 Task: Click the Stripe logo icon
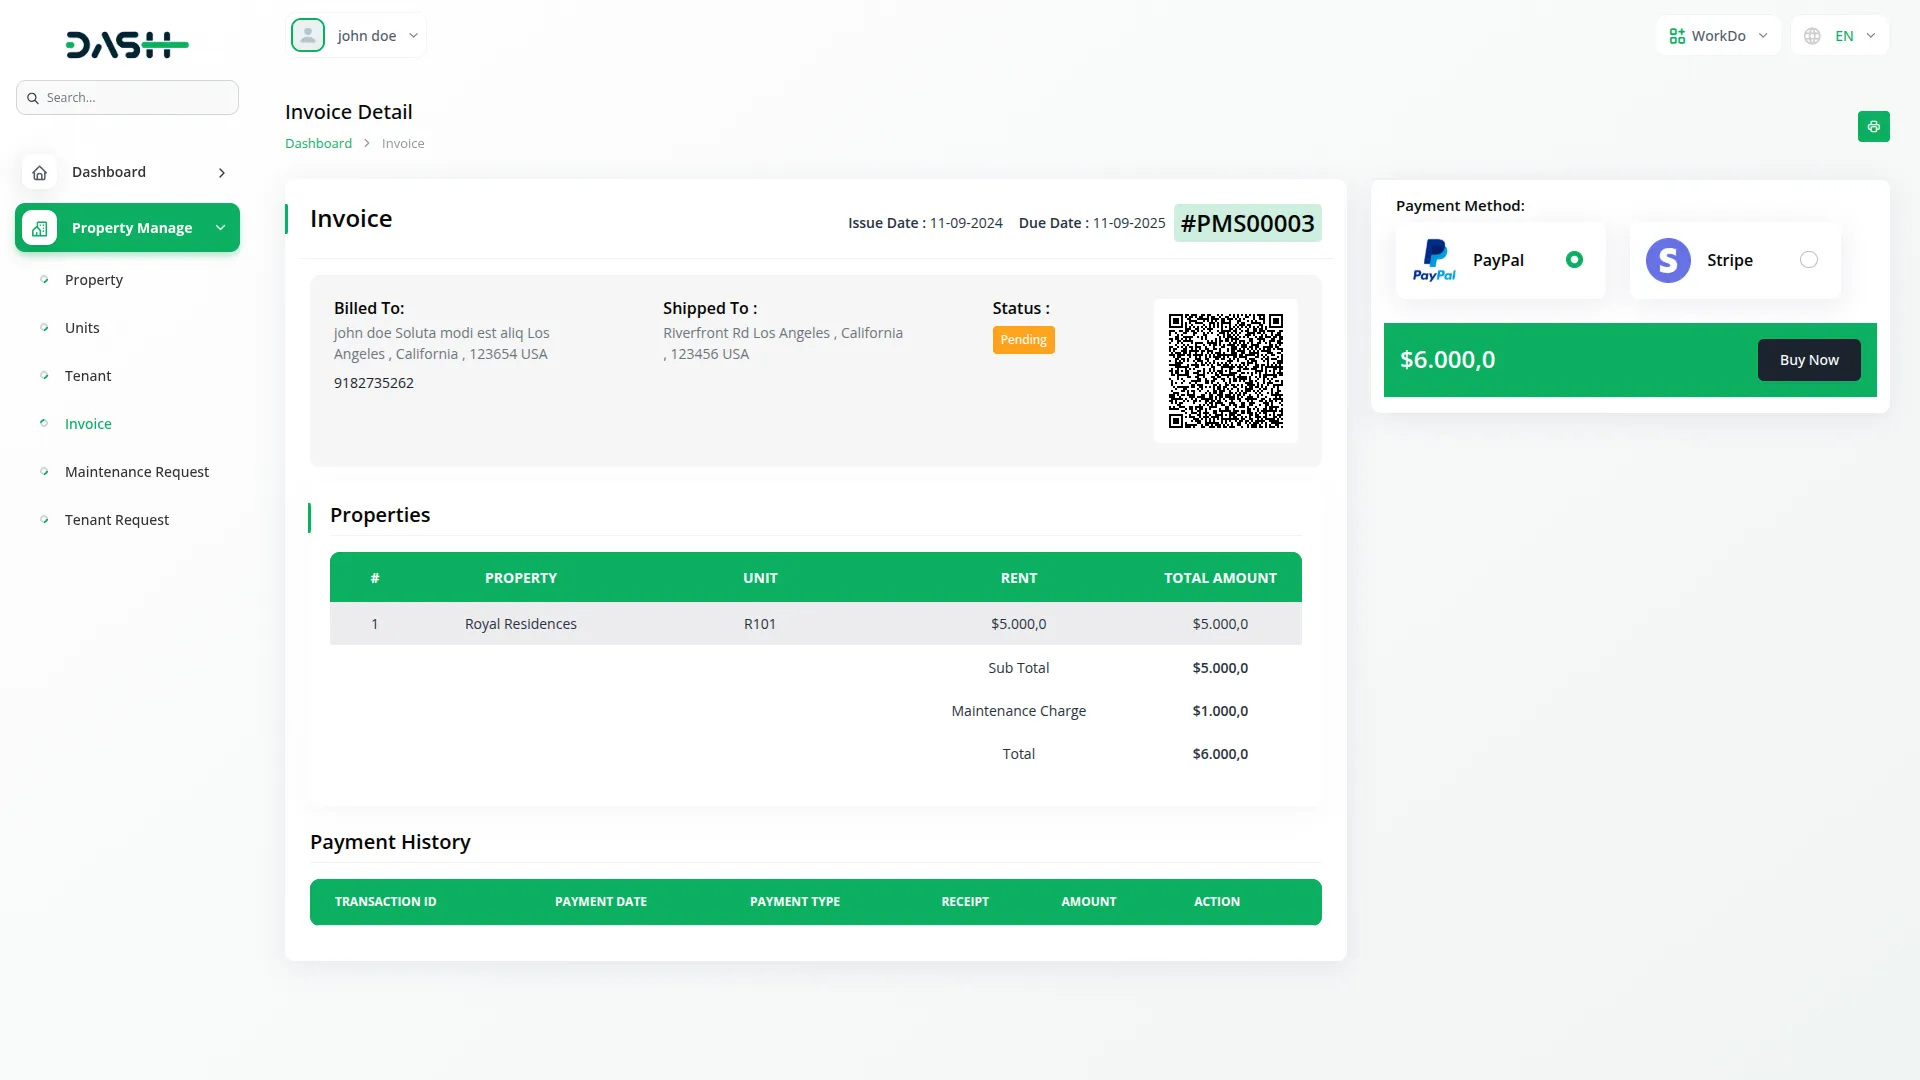[x=1668, y=260]
